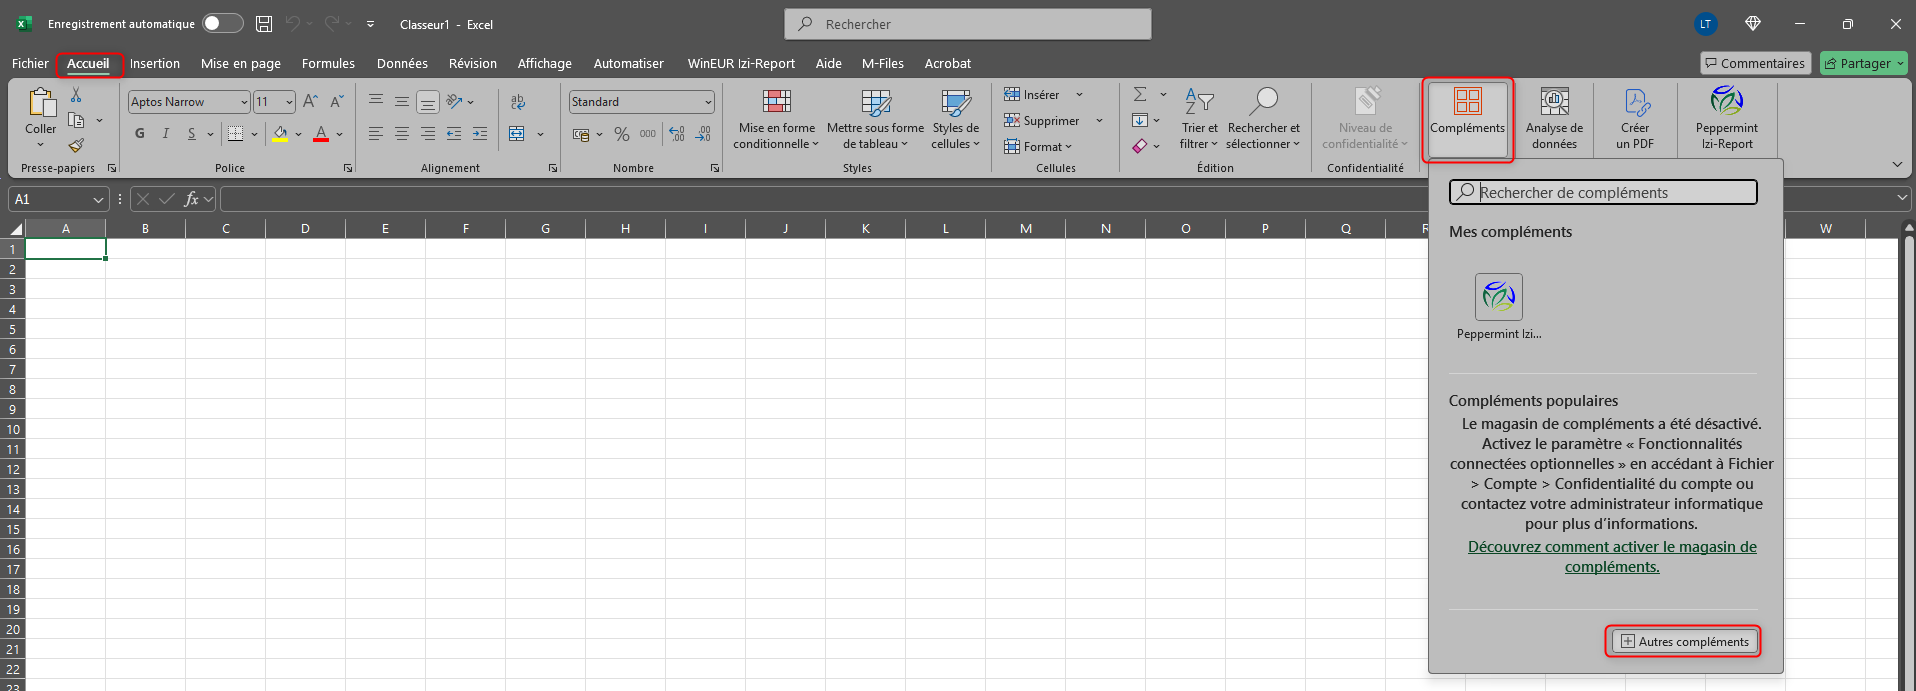Open the Aptos Narrow font name dropdown
1916x691 pixels.
[244, 102]
